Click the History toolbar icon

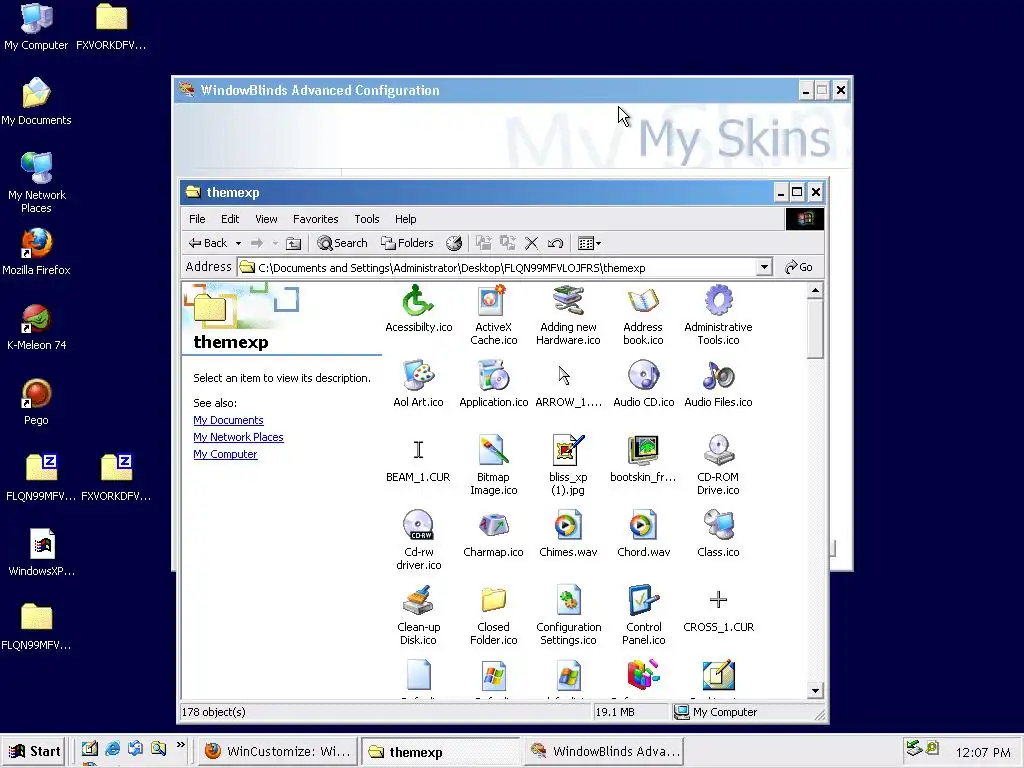(454, 244)
